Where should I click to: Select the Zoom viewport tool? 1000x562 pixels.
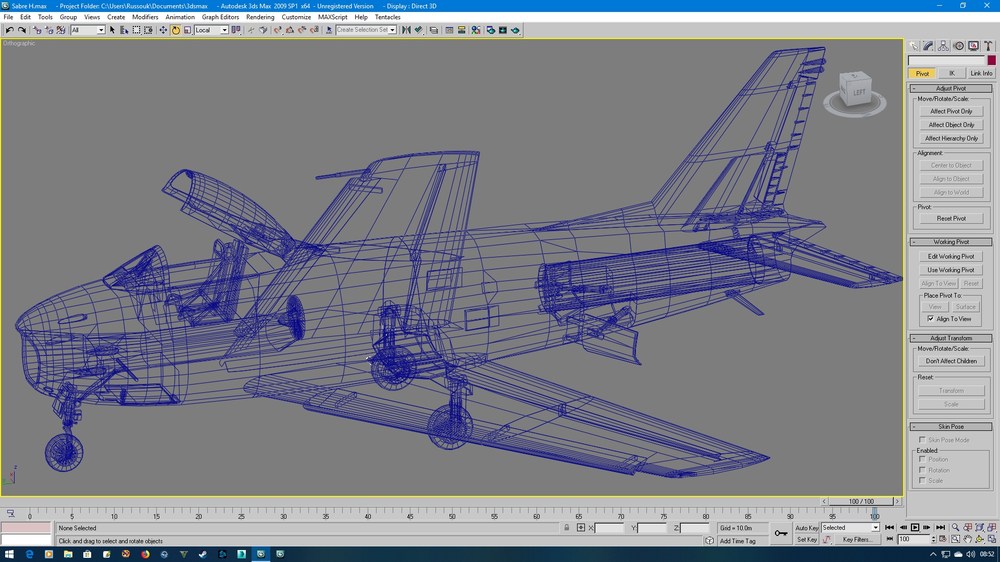pyautogui.click(x=955, y=528)
